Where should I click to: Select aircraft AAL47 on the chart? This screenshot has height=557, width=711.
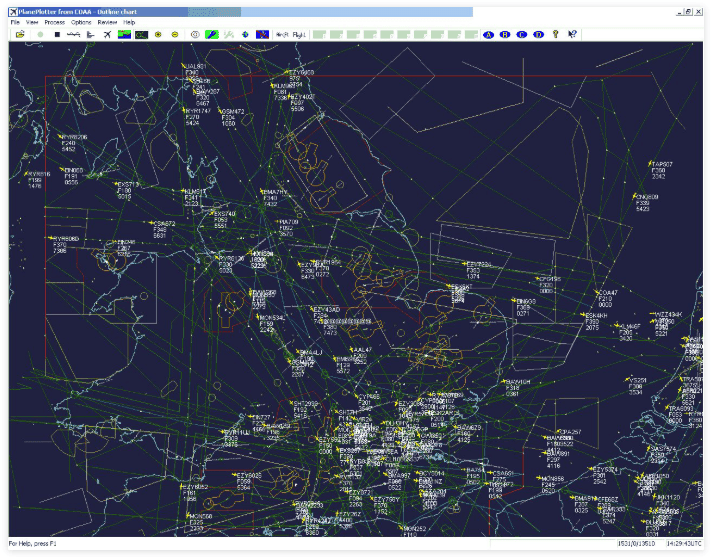pyautogui.click(x=362, y=350)
